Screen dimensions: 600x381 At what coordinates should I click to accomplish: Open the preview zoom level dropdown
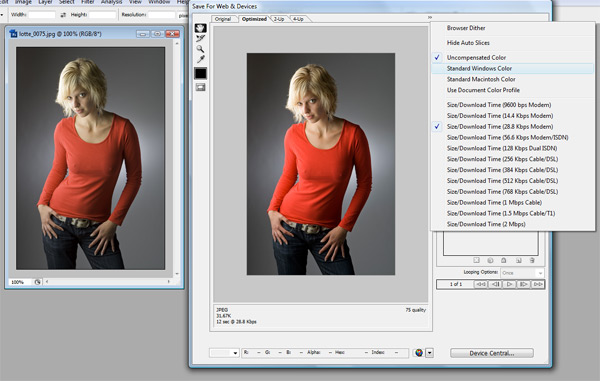coord(224,353)
